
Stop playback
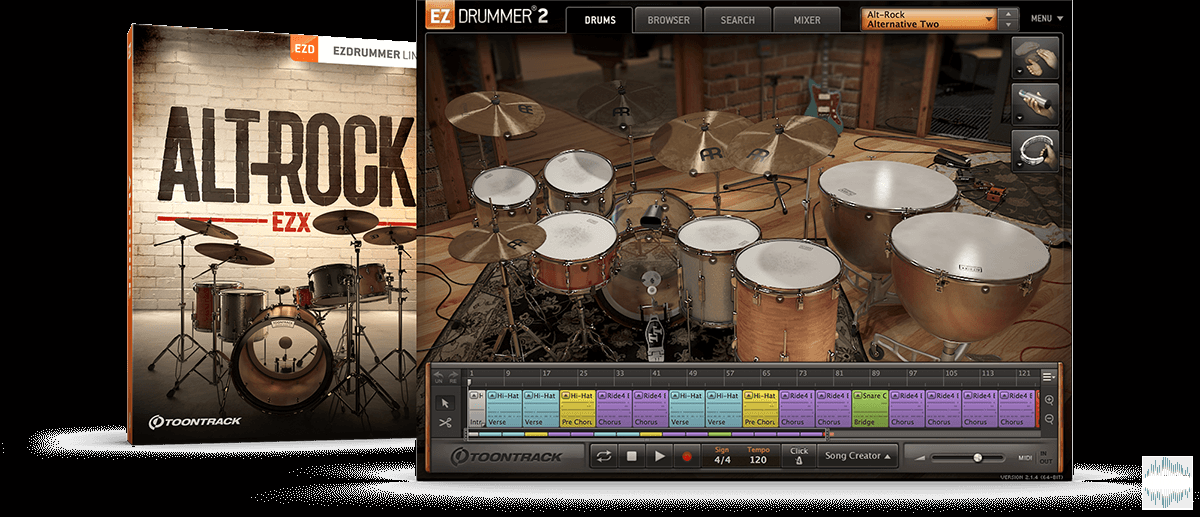click(x=631, y=456)
